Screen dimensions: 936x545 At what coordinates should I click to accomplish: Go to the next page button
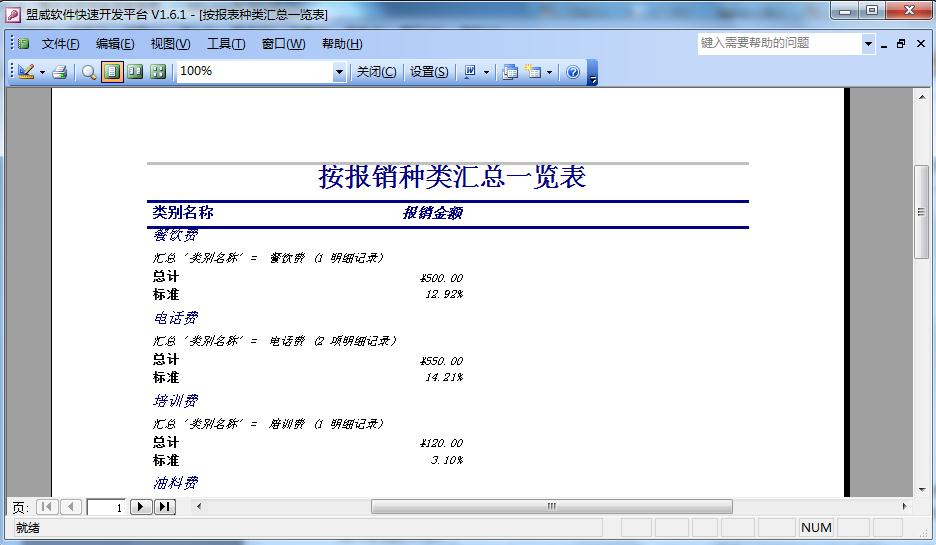141,507
